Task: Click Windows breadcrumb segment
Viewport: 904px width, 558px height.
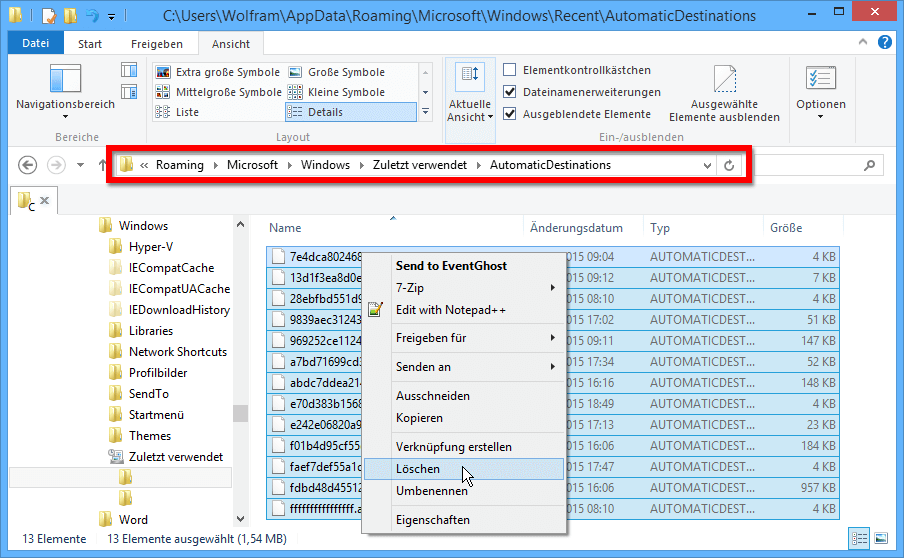Action: (x=325, y=165)
